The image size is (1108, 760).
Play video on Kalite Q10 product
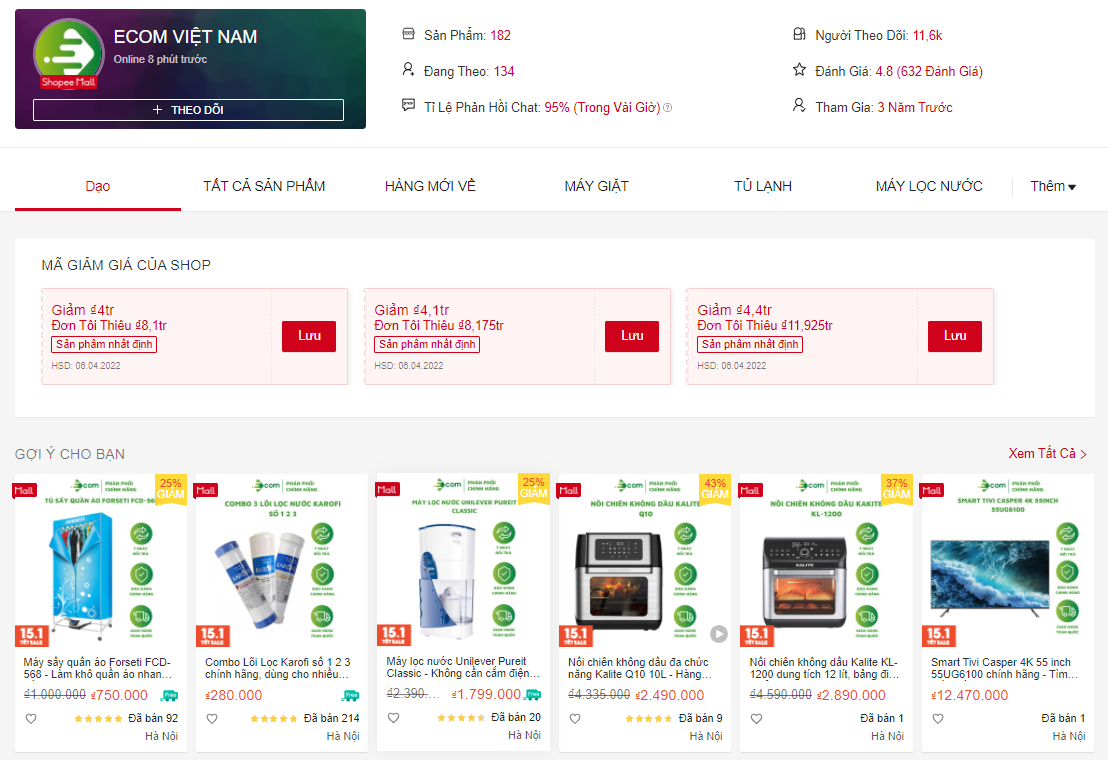pyautogui.click(x=719, y=634)
